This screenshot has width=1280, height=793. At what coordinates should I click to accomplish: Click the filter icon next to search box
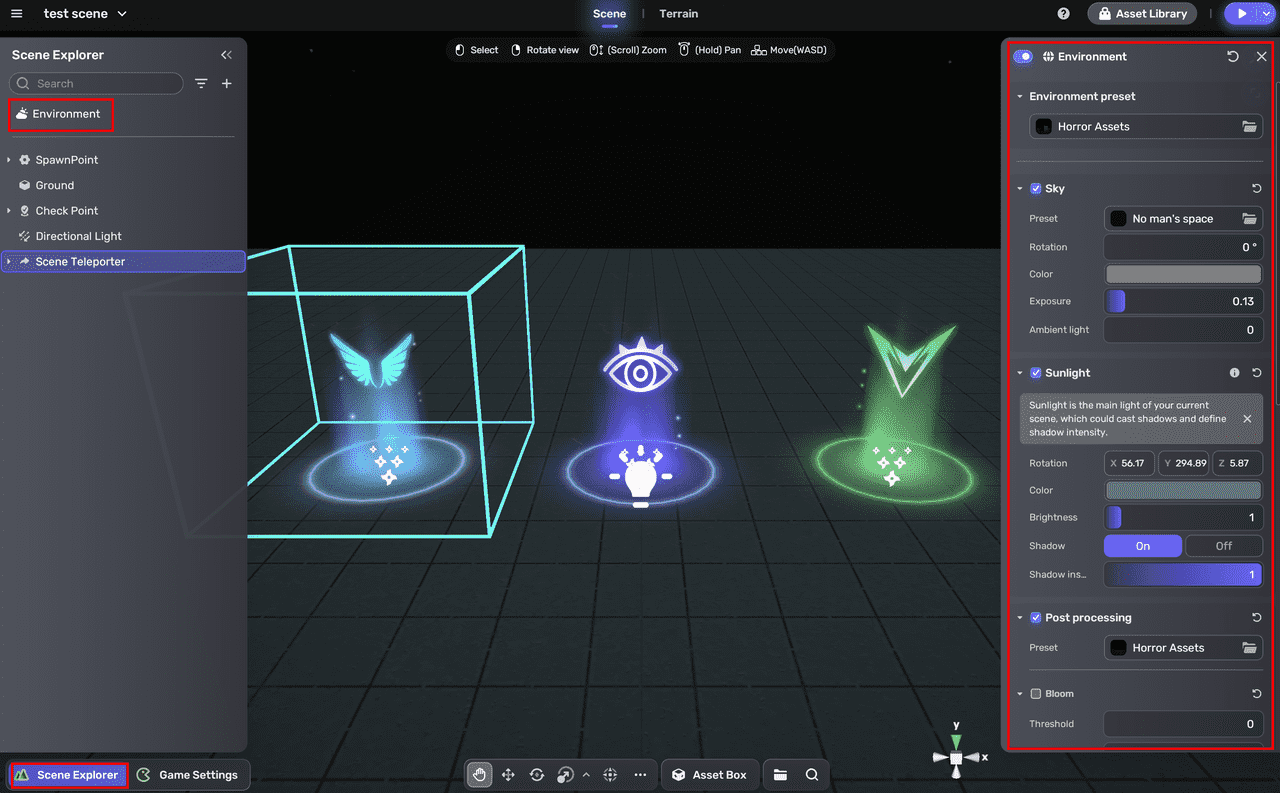[201, 84]
